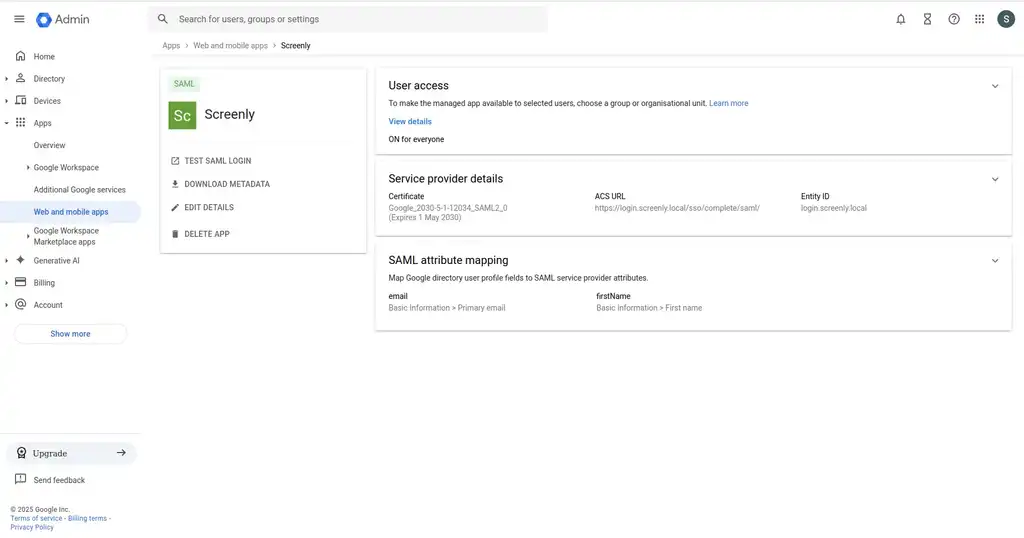The image size is (1024, 538).
Task: Go to Apps breadcrumb
Action: (x=171, y=46)
